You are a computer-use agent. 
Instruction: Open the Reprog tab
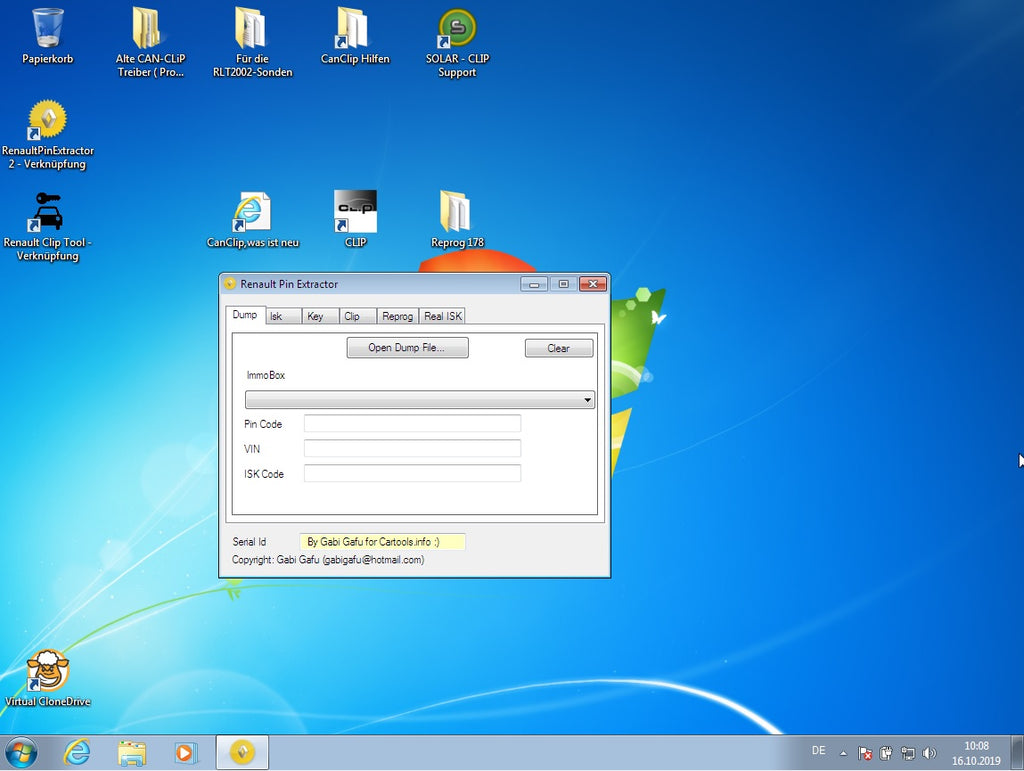(x=397, y=316)
